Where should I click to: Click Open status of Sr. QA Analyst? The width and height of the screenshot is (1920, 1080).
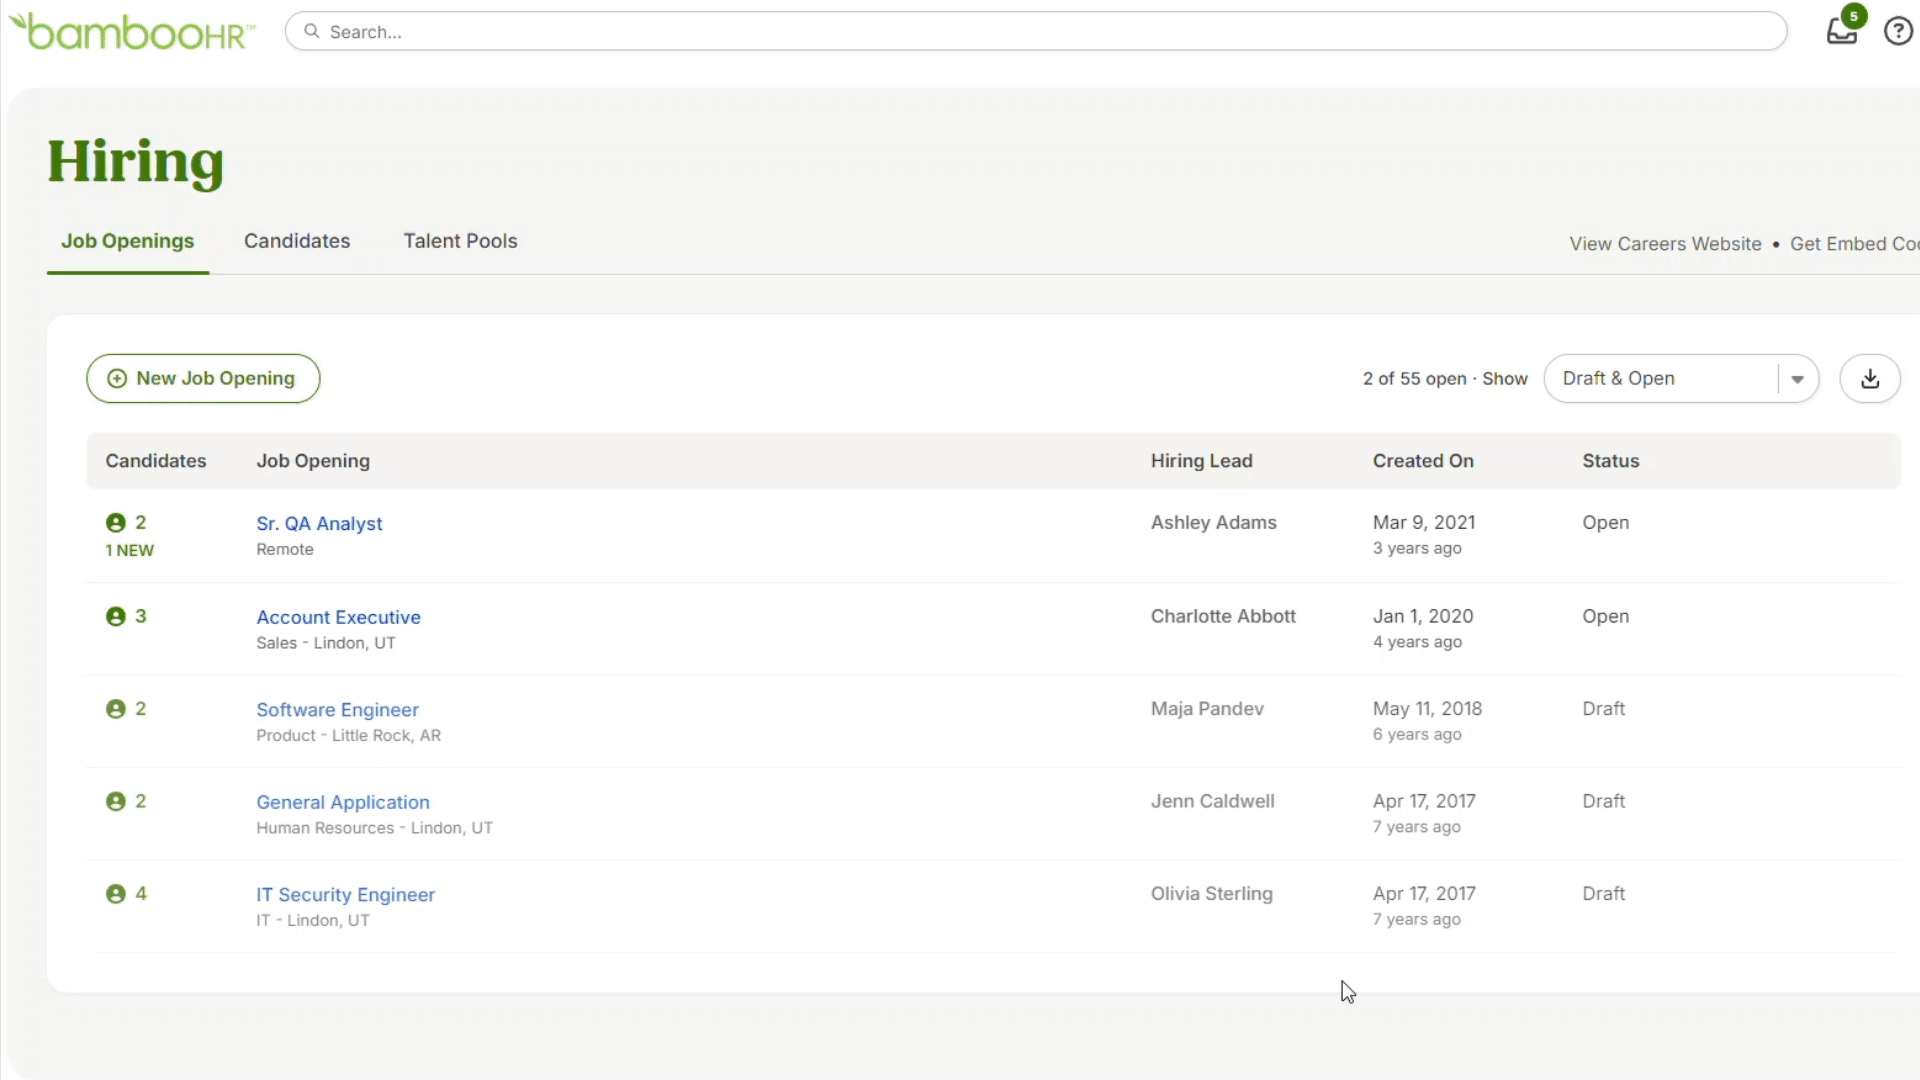coord(1605,523)
